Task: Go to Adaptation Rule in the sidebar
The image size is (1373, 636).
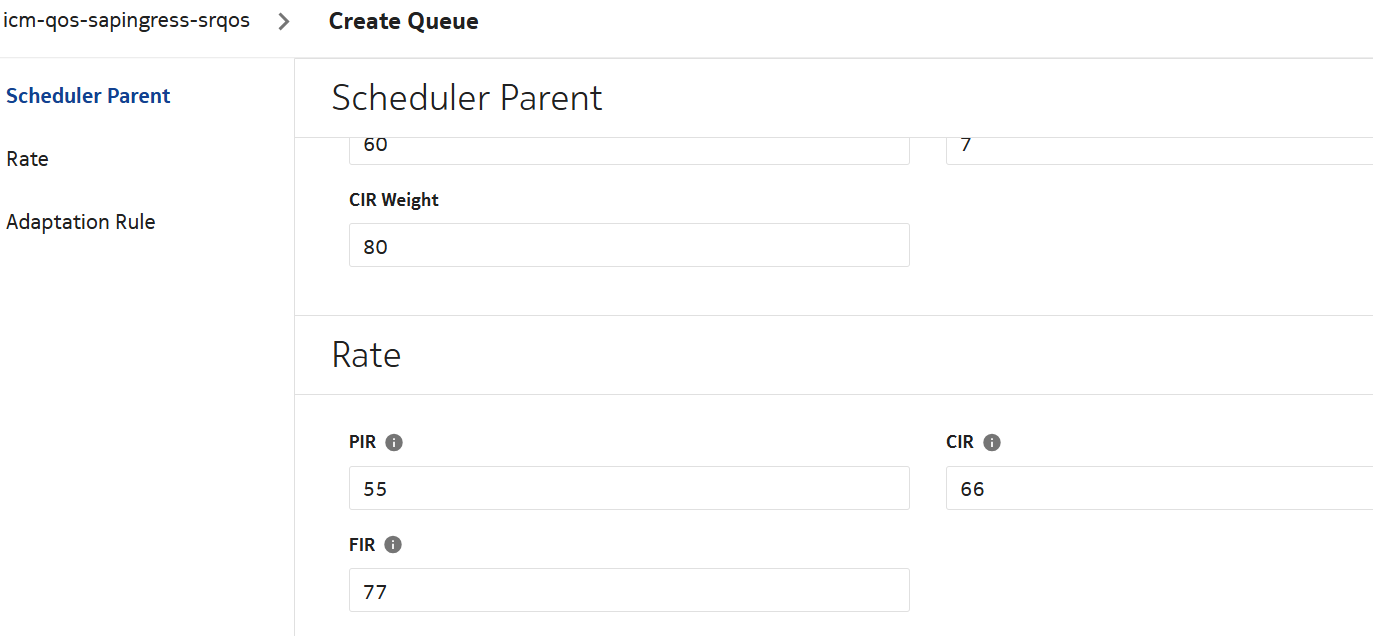Action: coord(80,222)
